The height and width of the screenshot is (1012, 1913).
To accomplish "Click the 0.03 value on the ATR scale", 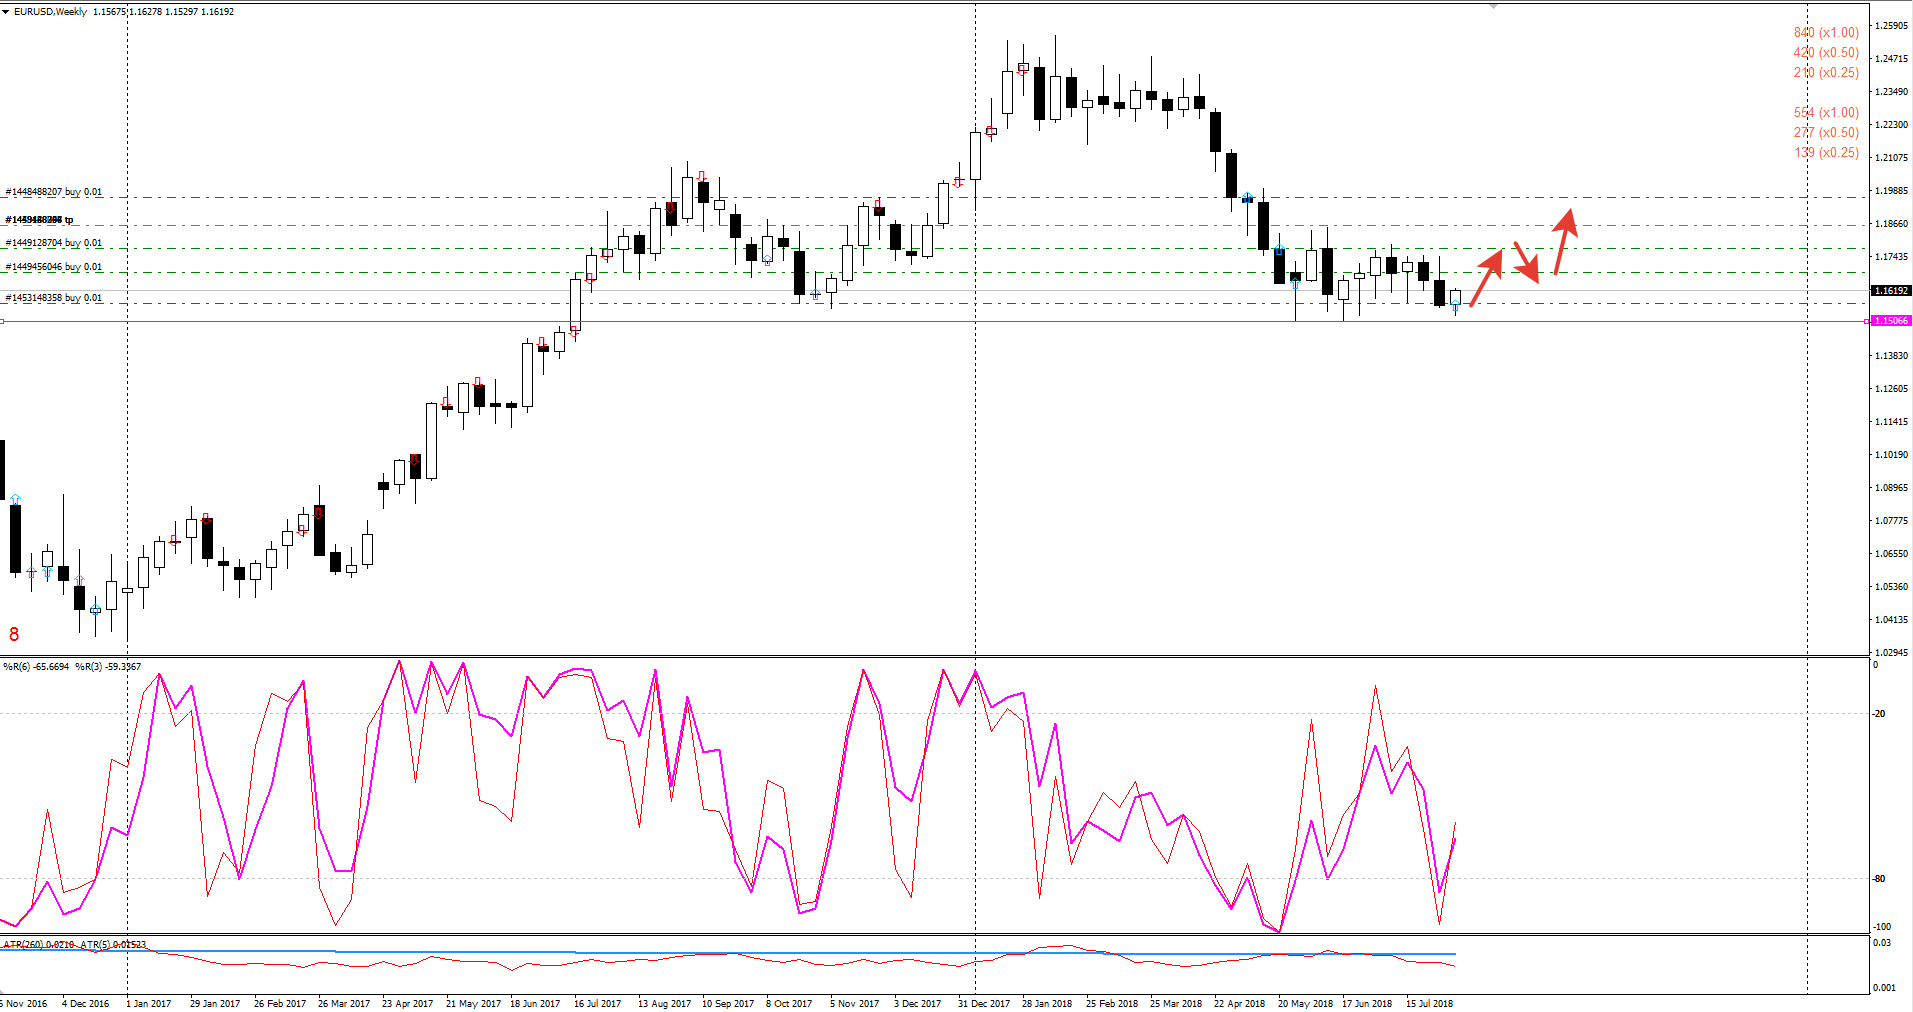I will (1882, 943).
